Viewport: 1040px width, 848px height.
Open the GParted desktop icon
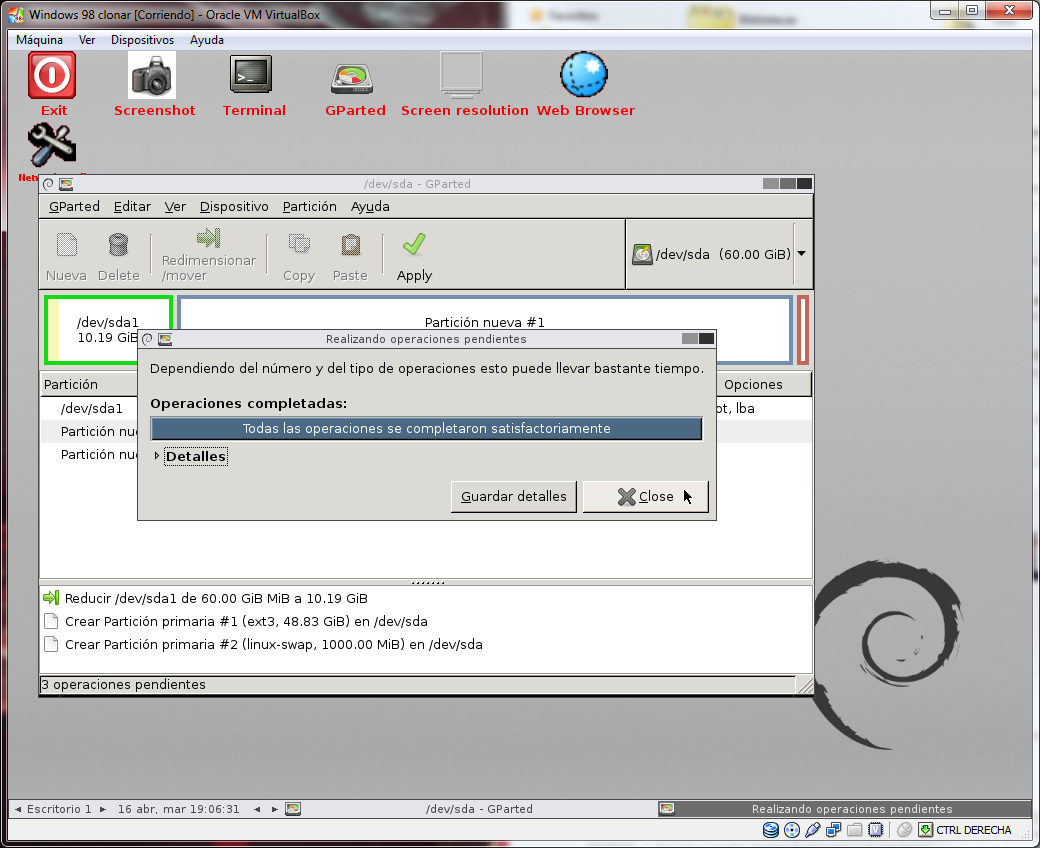(352, 79)
